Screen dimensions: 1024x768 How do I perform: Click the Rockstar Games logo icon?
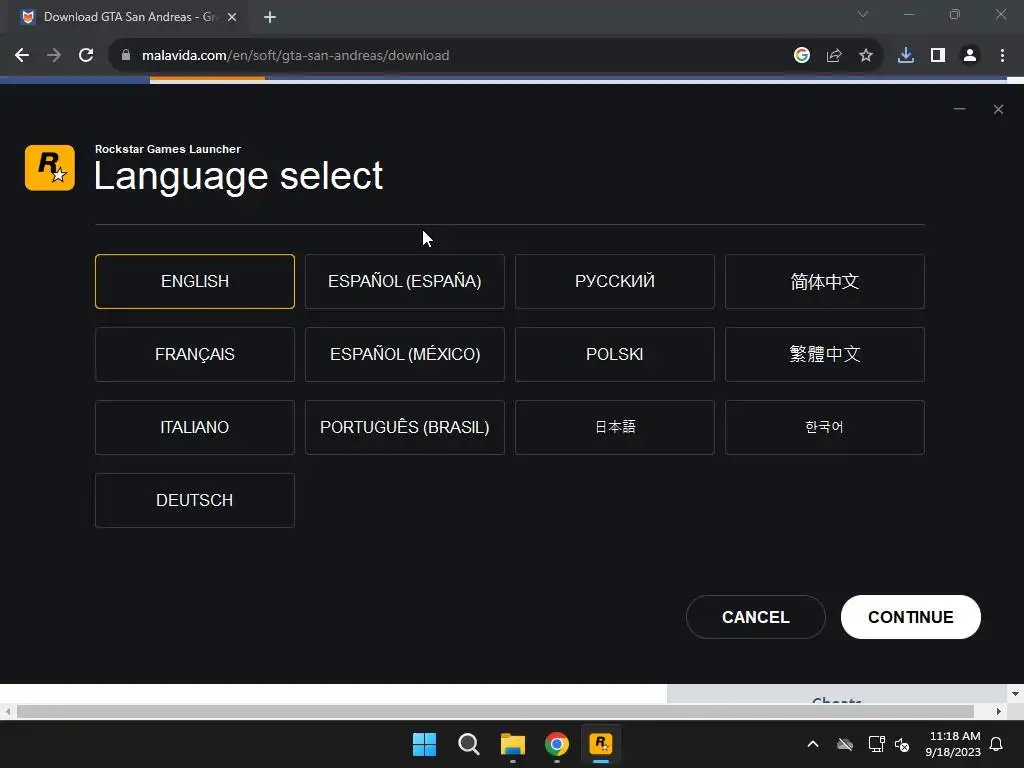click(x=50, y=168)
